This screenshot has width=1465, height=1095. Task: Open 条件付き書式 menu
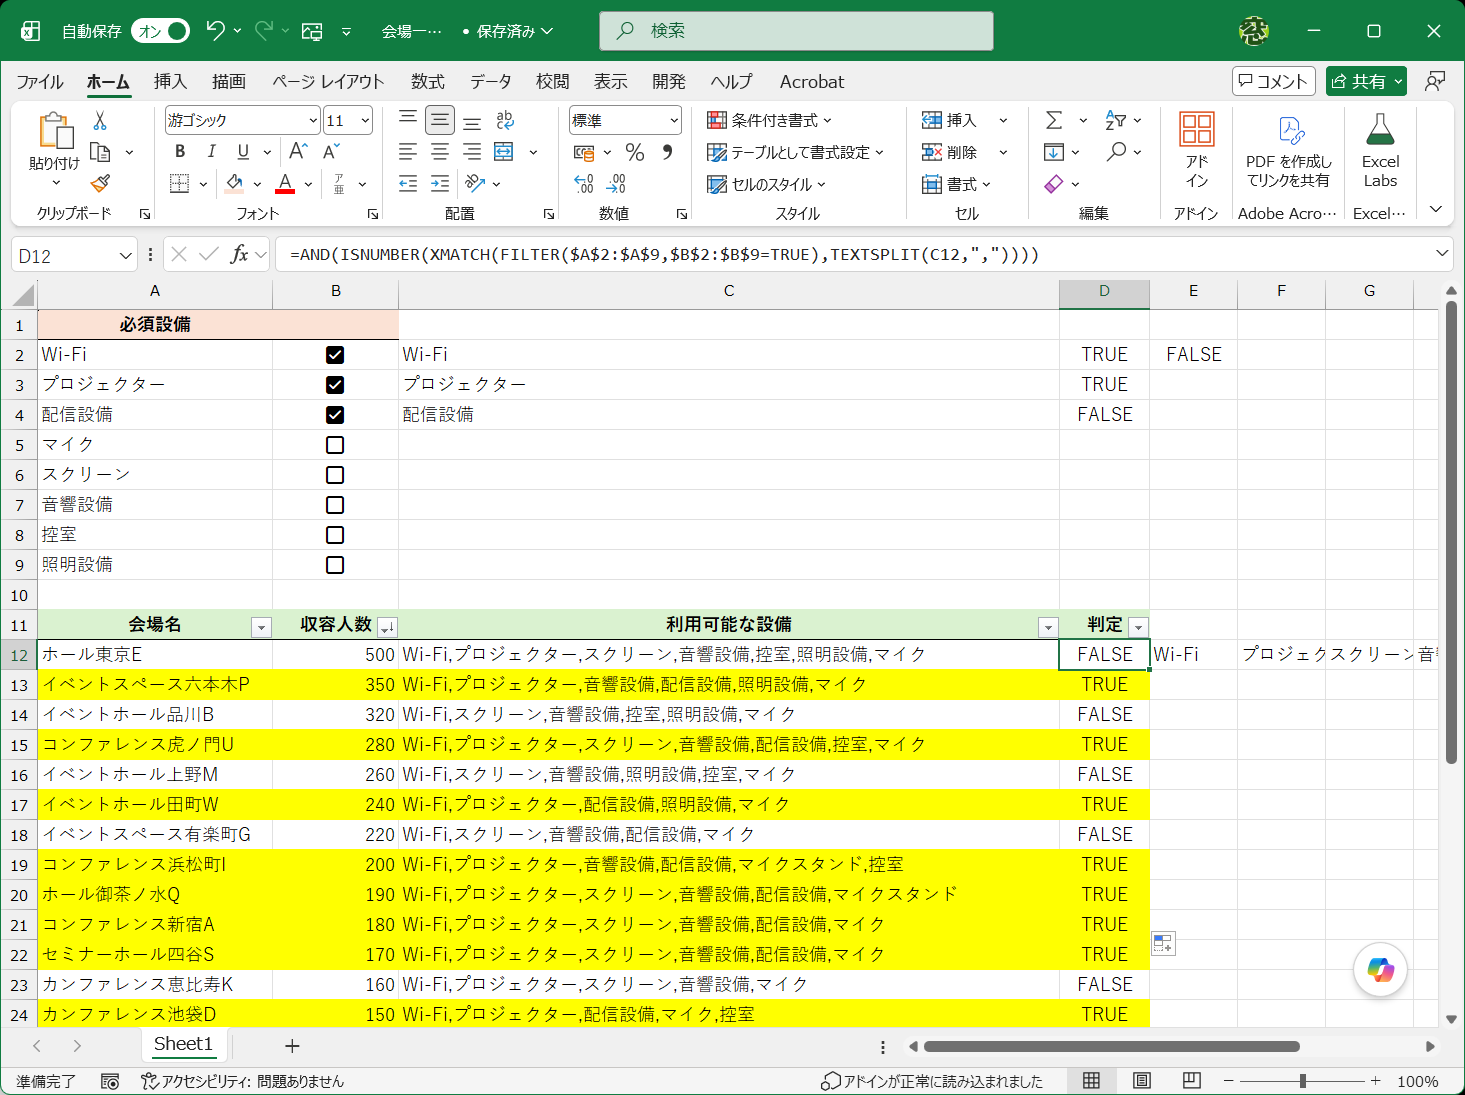click(769, 120)
